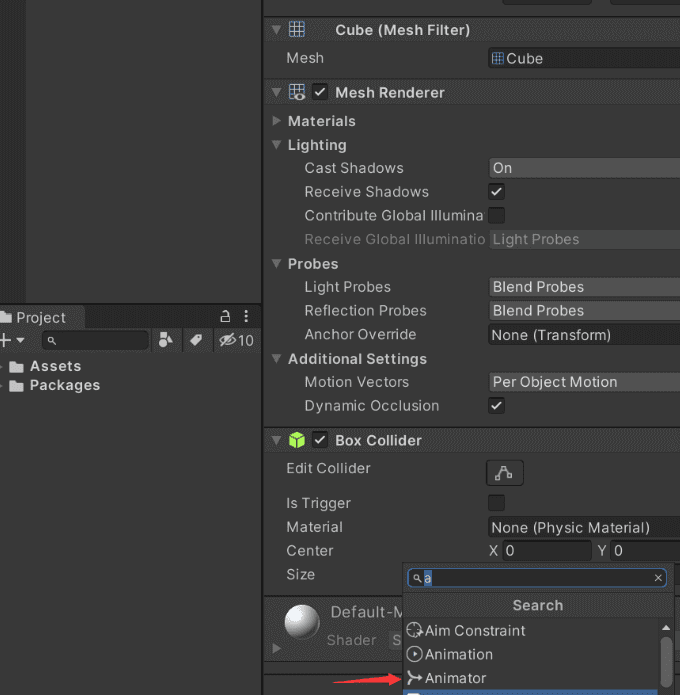680x695 pixels.
Task: Click the Edit Collider button icon
Action: click(505, 472)
